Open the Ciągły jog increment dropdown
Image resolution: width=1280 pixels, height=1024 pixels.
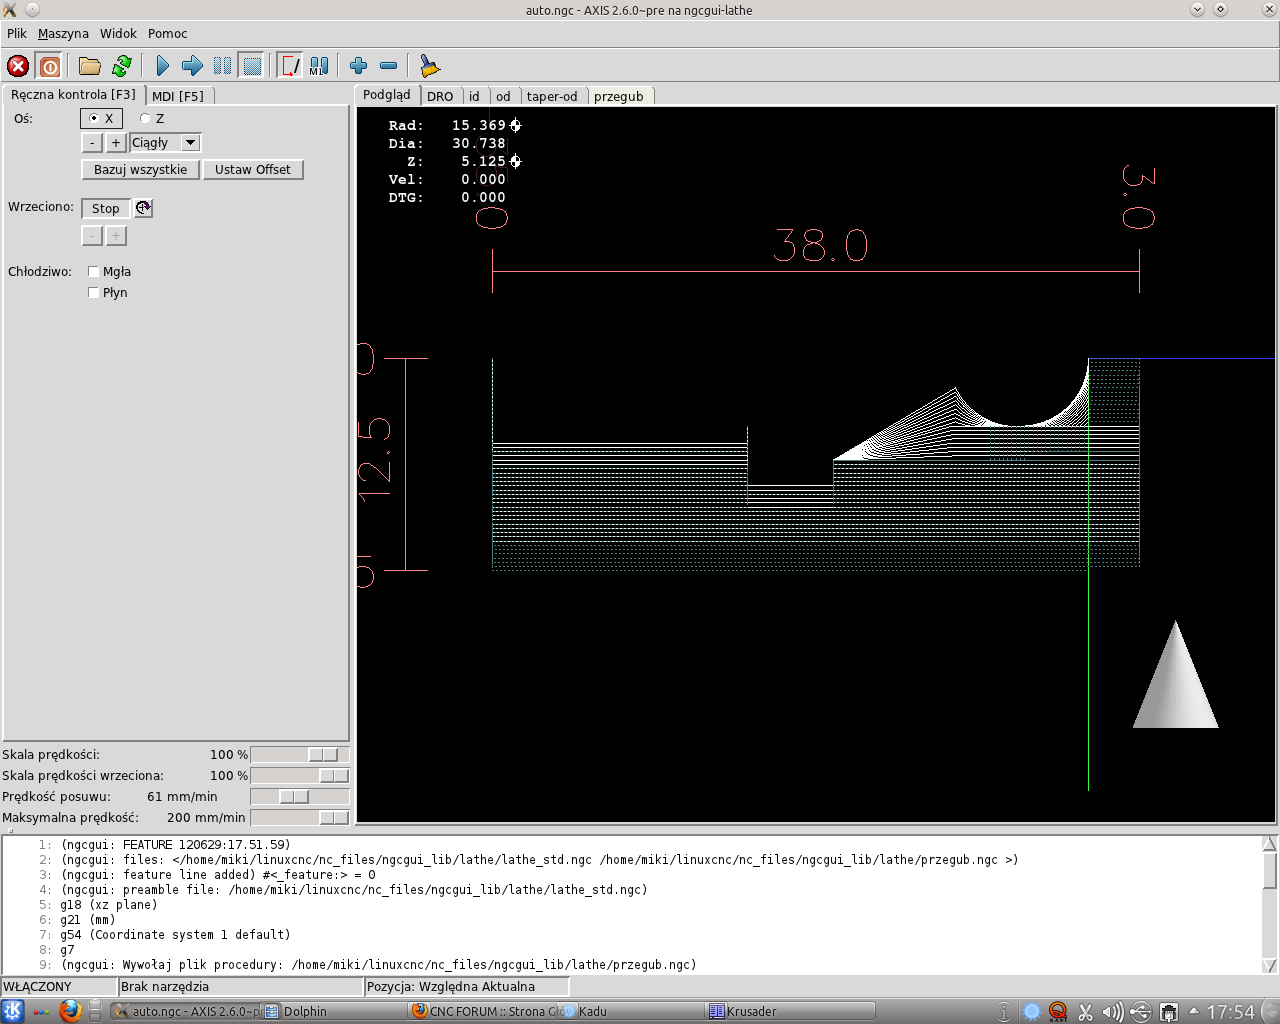(x=191, y=143)
